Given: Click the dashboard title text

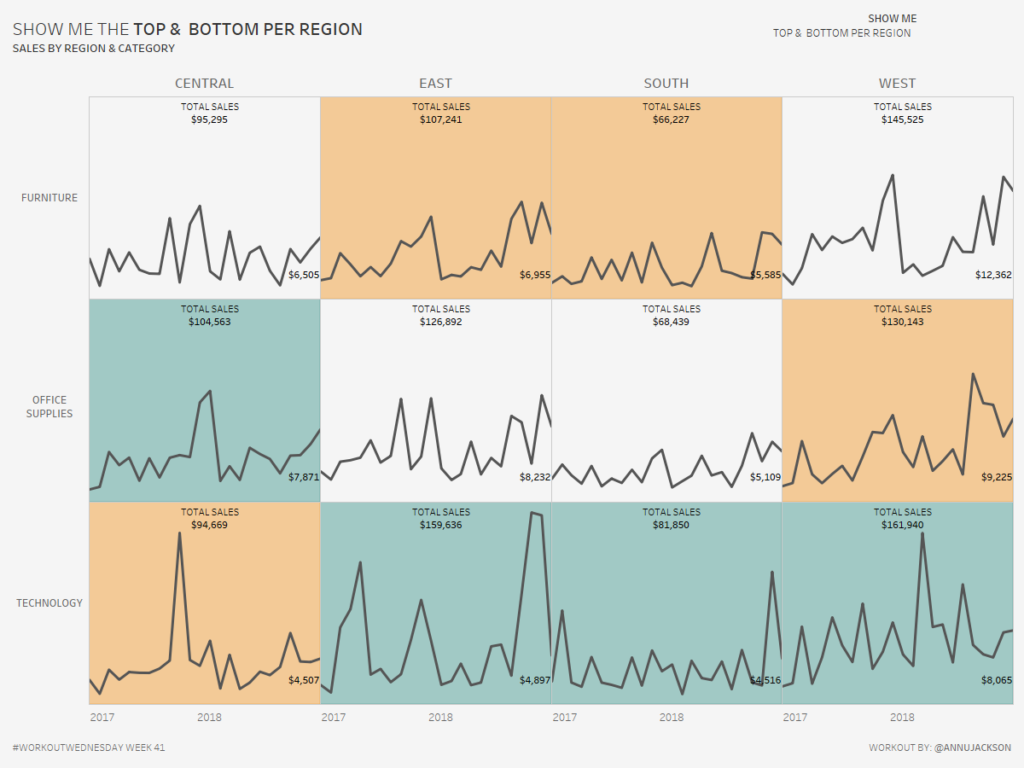Looking at the screenshot, I should [x=187, y=30].
